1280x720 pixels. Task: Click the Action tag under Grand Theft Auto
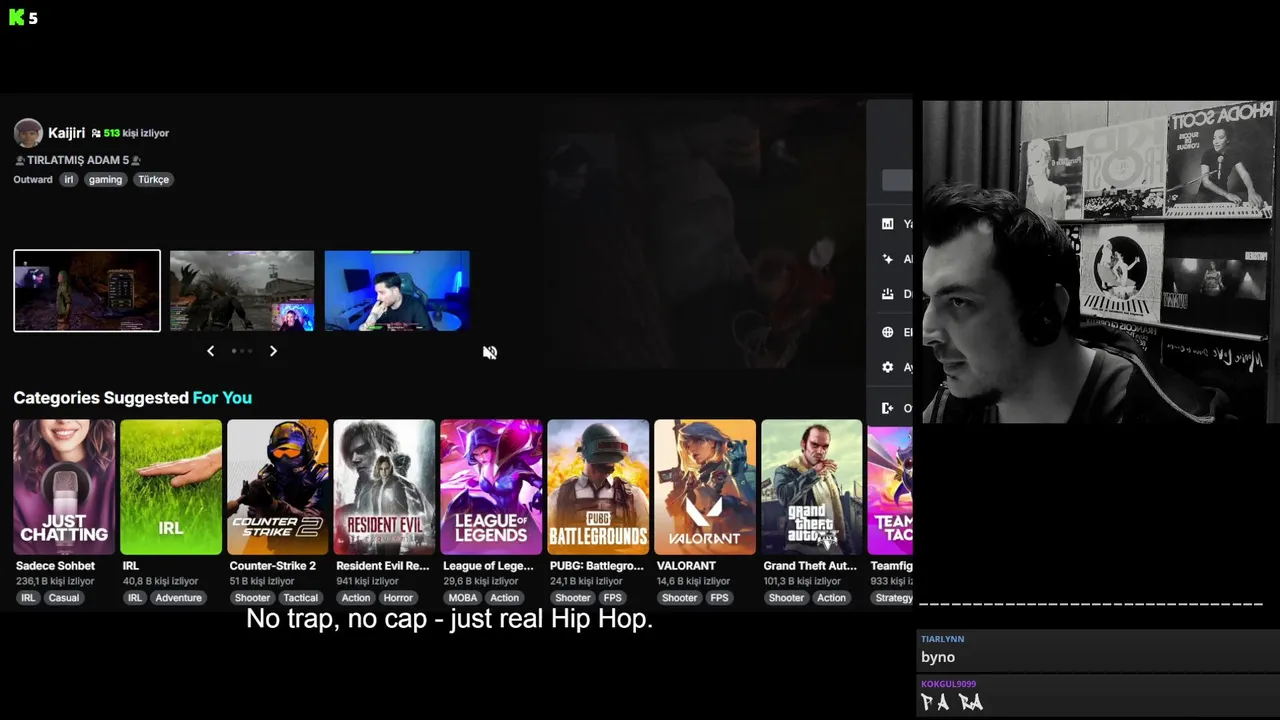831,598
